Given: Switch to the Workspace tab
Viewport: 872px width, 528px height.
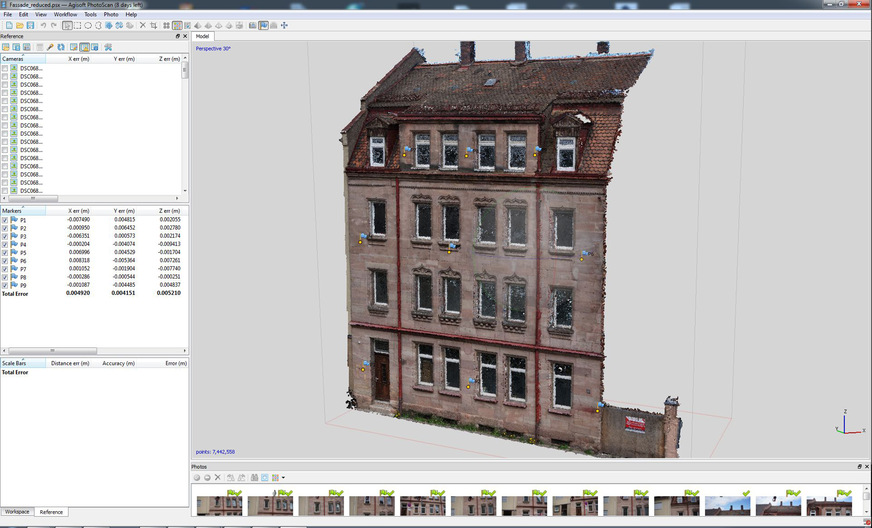Looking at the screenshot, I should 16,512.
